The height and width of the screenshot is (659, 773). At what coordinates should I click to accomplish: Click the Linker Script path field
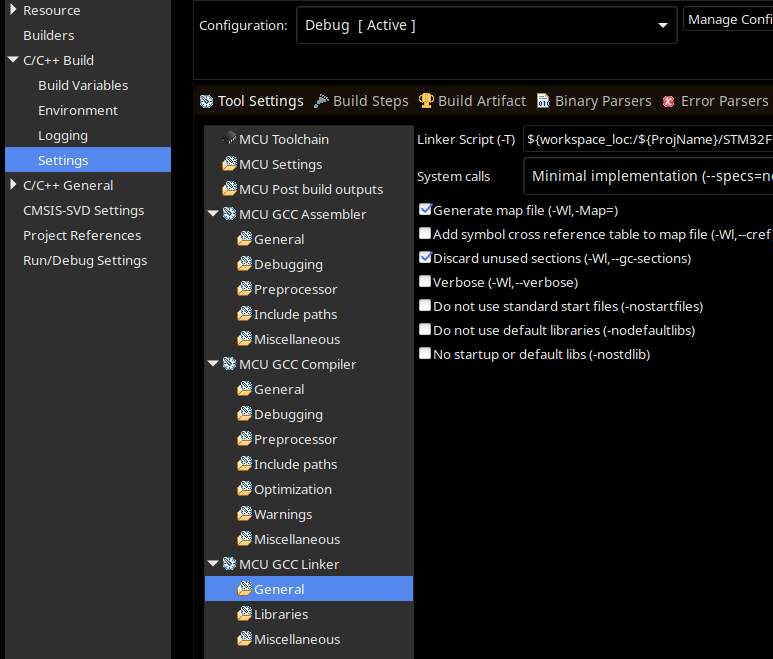point(648,139)
